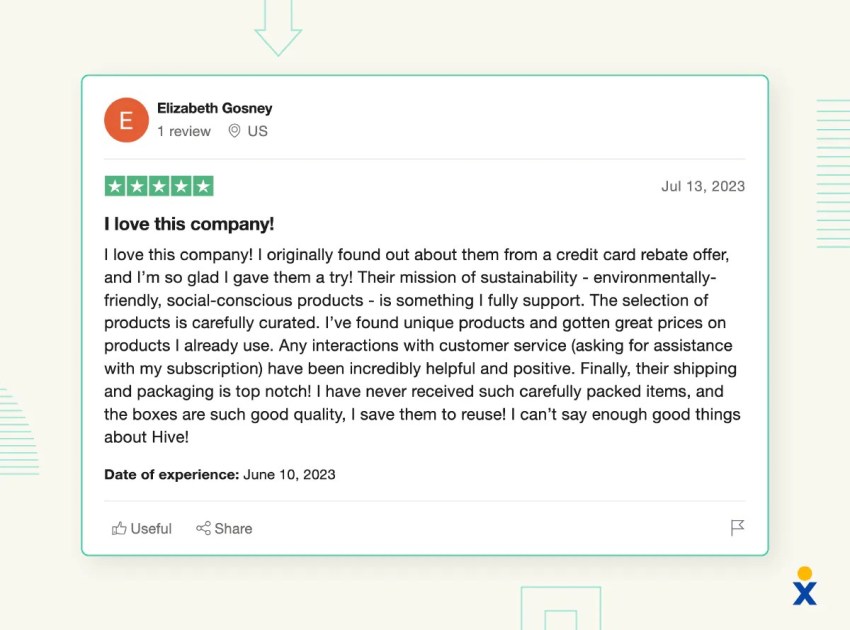Click the third green rating star
The width and height of the screenshot is (850, 630).
click(x=159, y=186)
